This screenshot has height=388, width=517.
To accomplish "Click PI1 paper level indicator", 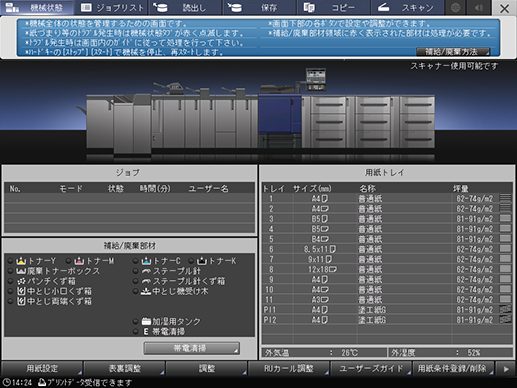I will (505, 309).
